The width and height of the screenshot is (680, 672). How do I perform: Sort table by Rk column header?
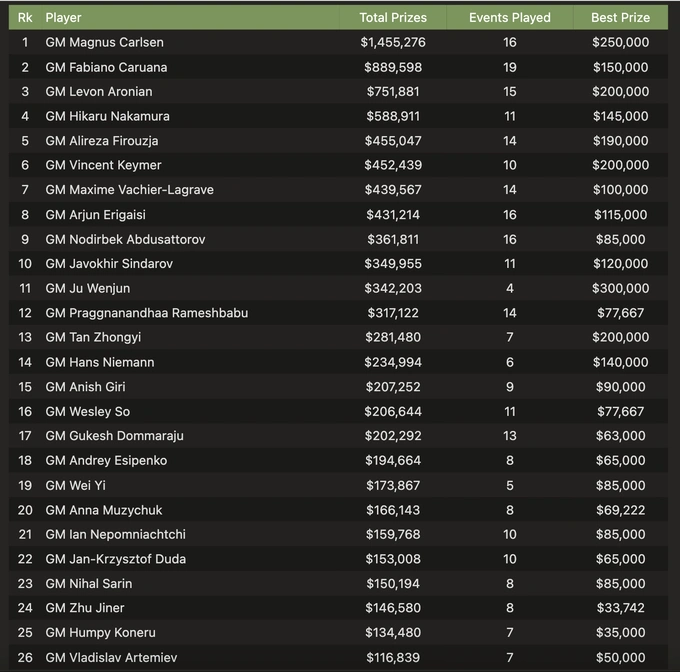click(25, 17)
